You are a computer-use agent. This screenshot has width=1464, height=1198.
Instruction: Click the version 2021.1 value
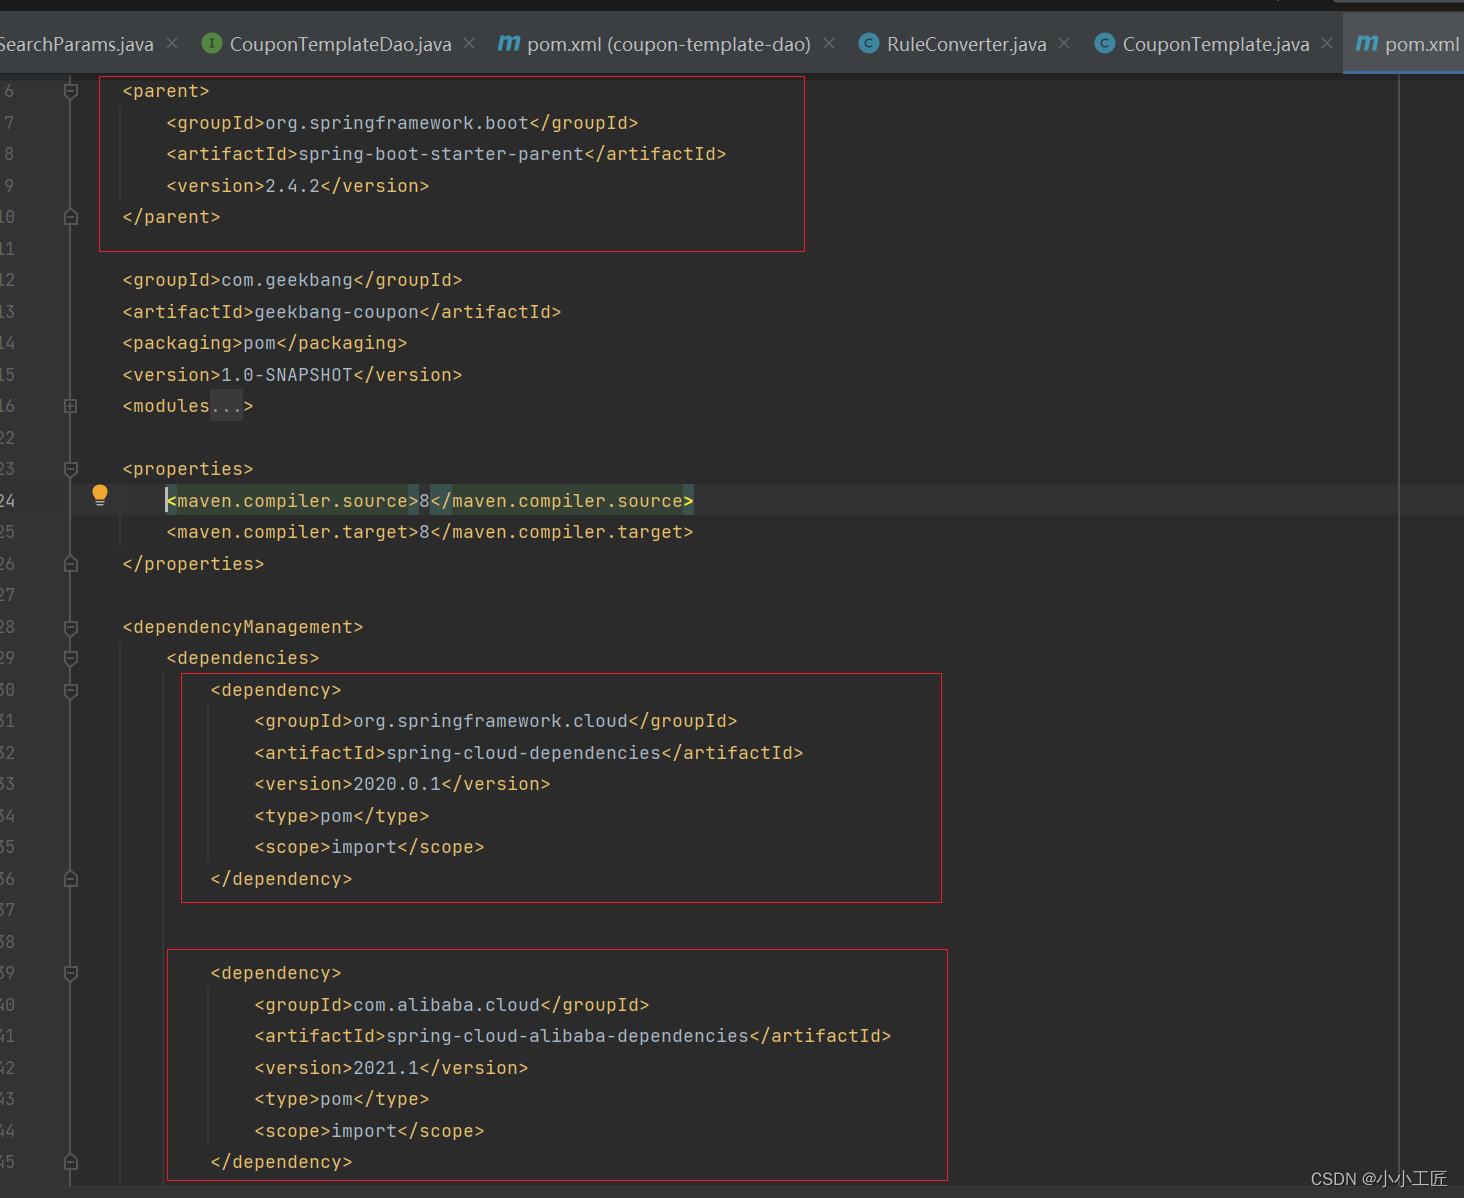pos(386,1068)
